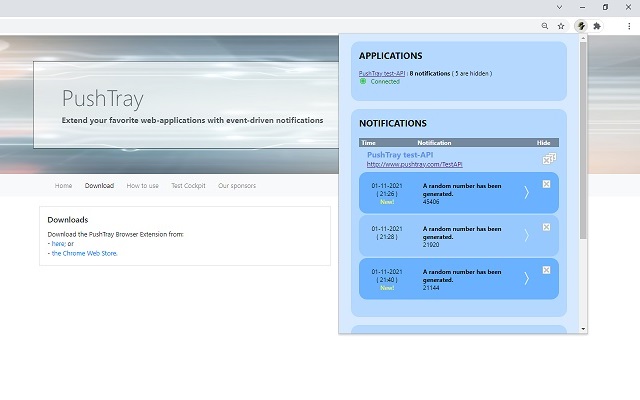Screen dimensions: 640x400
Task: Click the popup scrollbar down arrow
Action: tap(583, 329)
